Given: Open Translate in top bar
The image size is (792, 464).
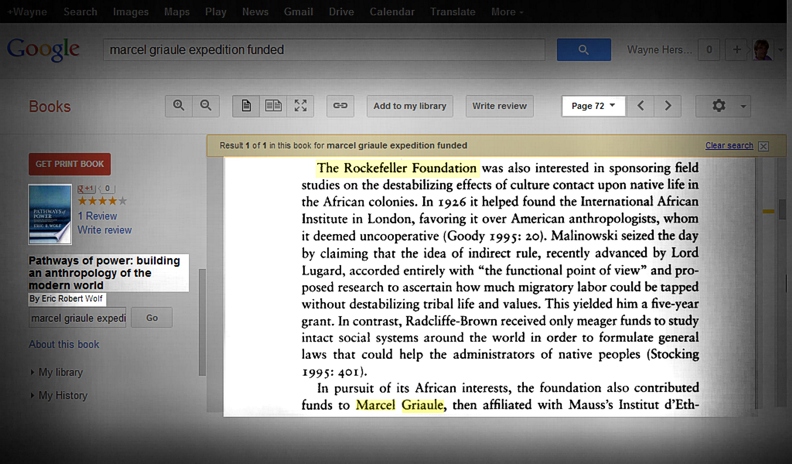Looking at the screenshot, I should pos(453,12).
